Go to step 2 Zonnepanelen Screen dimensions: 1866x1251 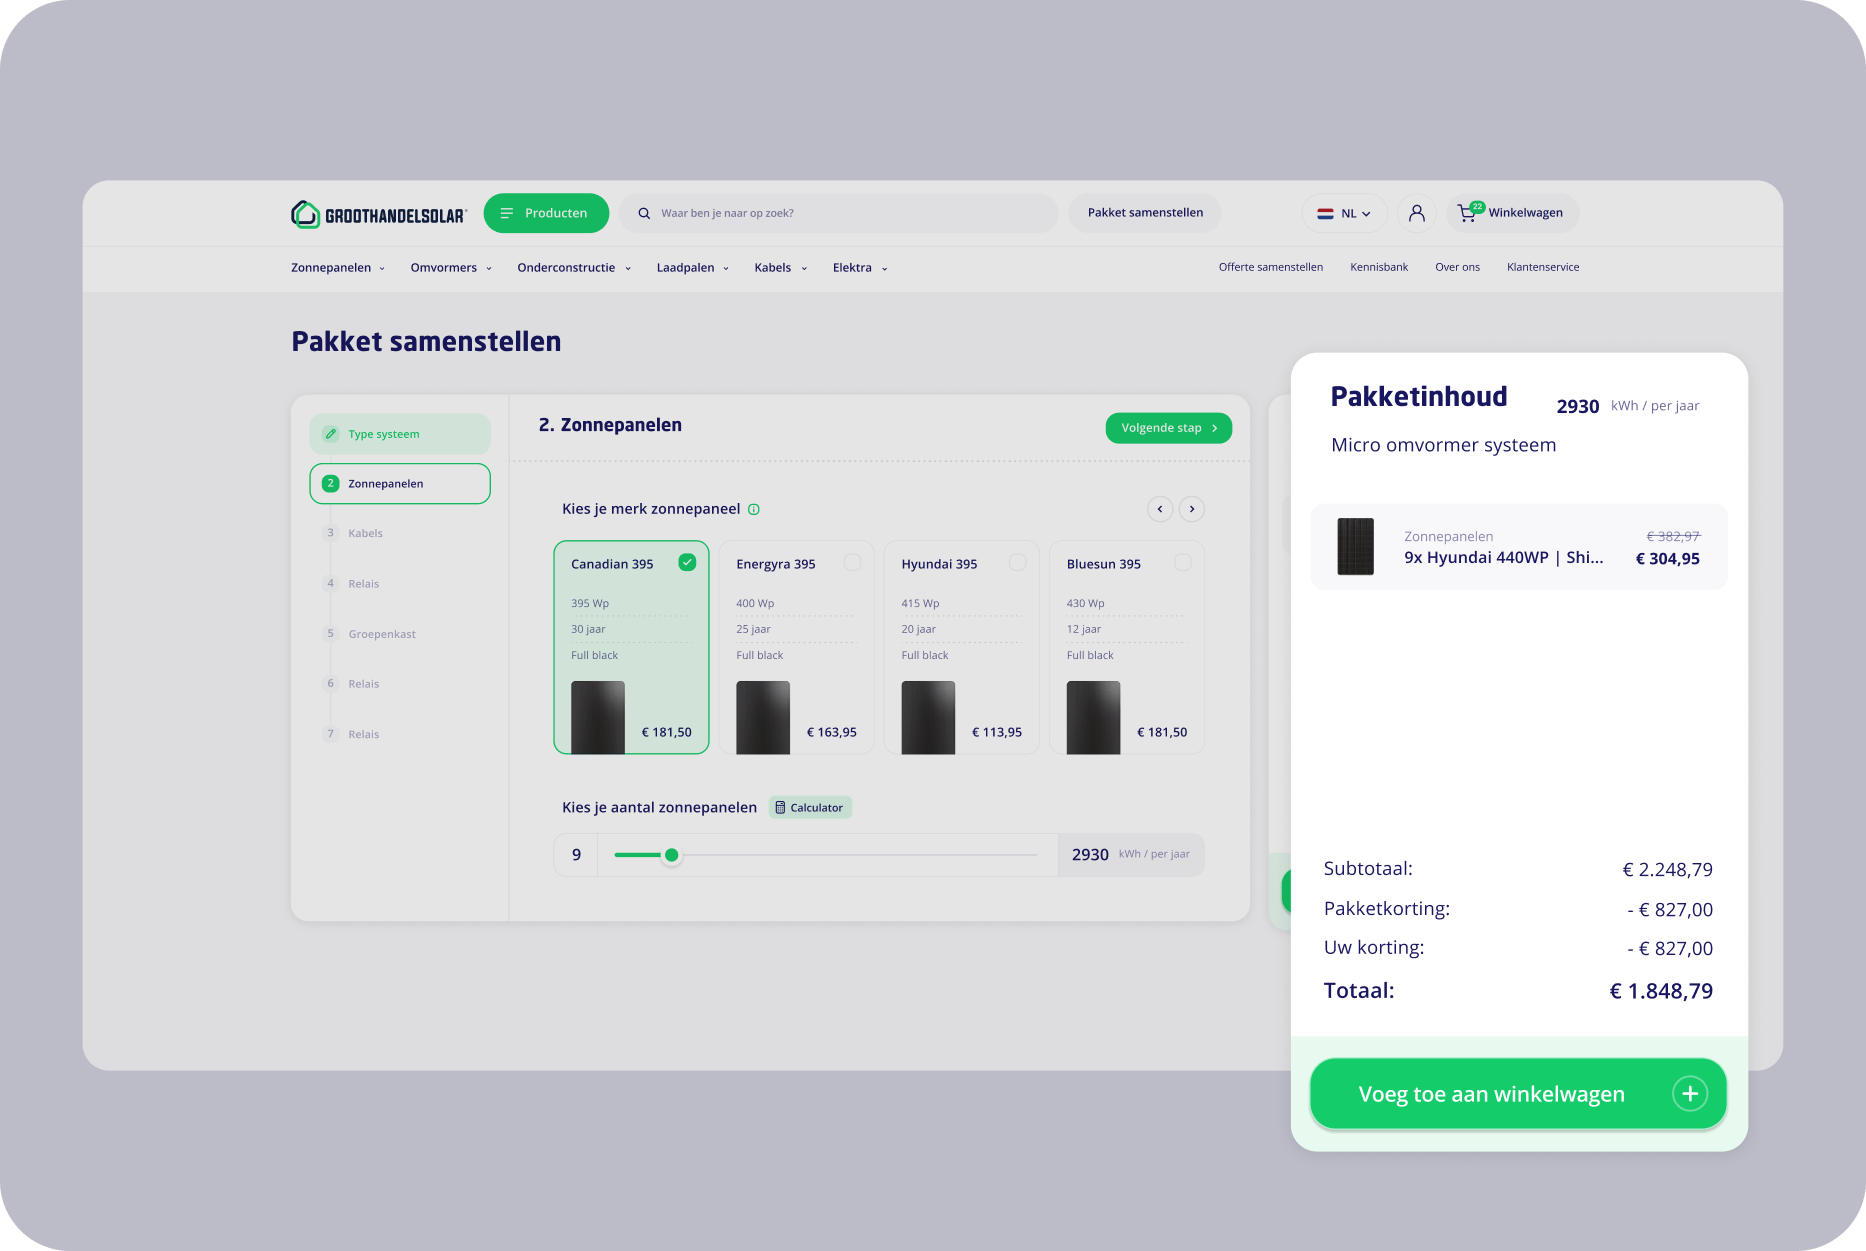pyautogui.click(x=400, y=484)
